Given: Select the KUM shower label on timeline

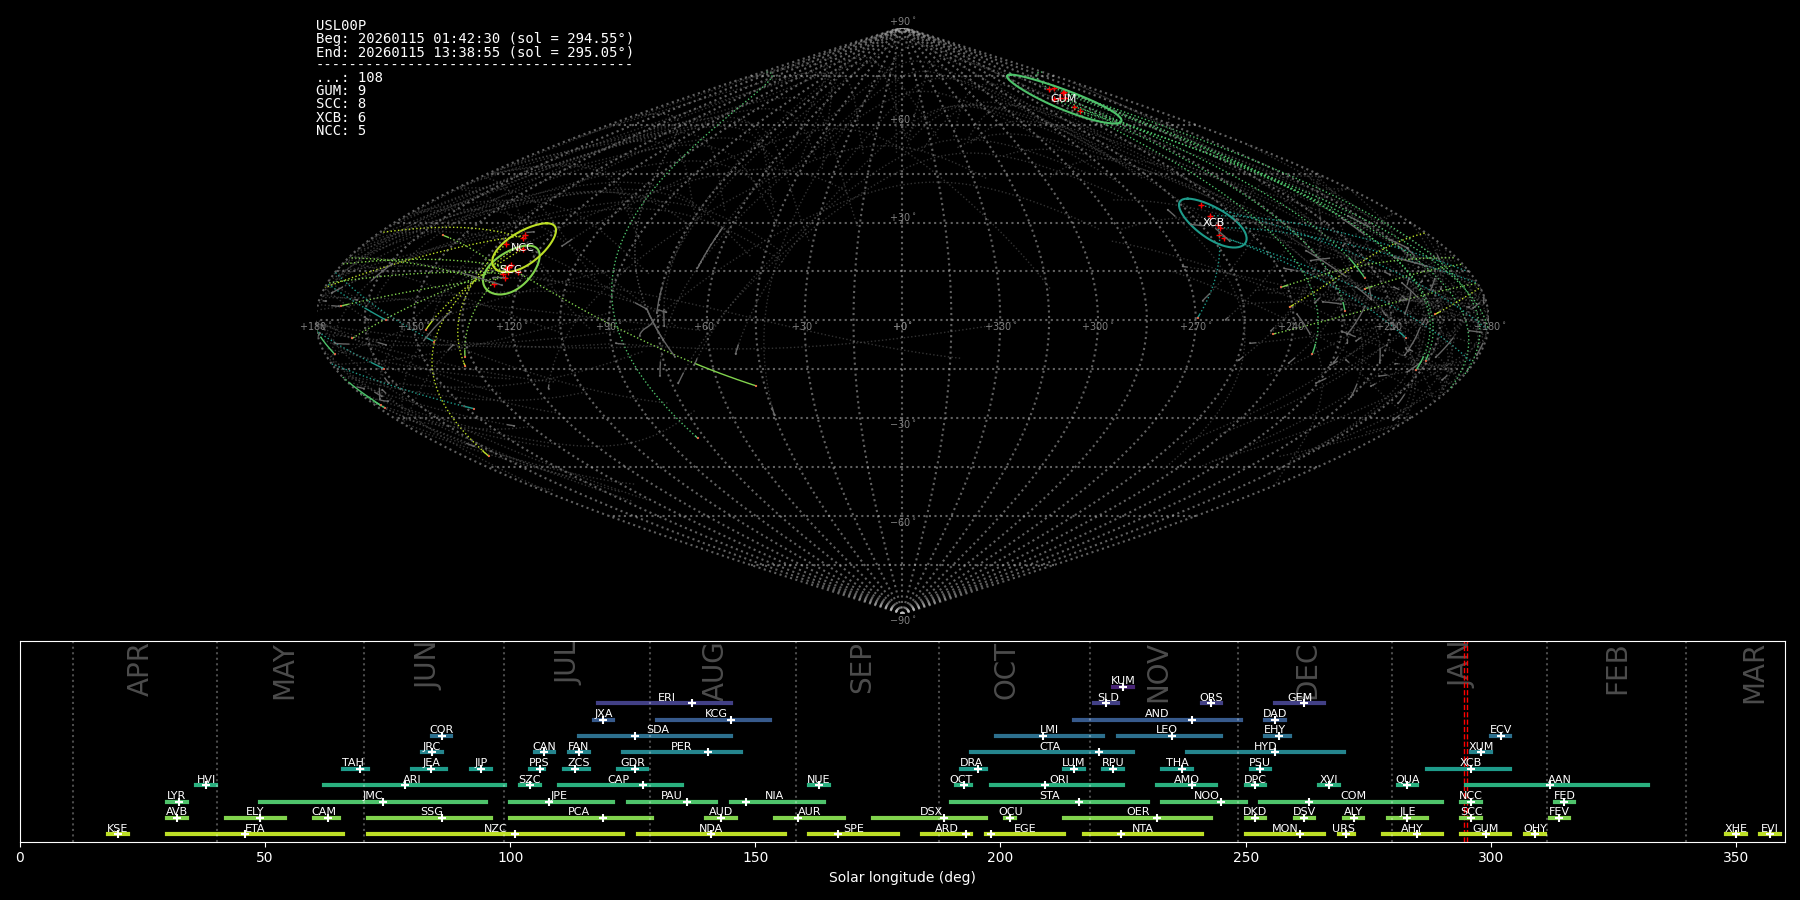Looking at the screenshot, I should (1123, 681).
